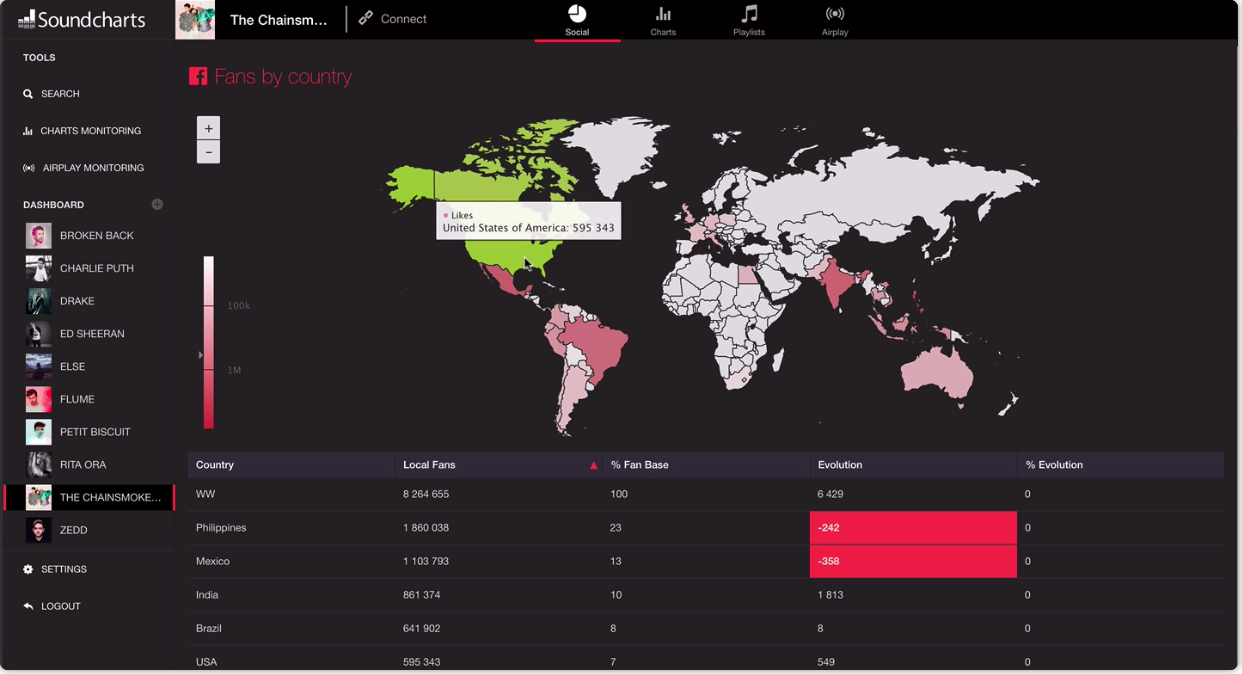Click the WW local fans 8 264 655
The width and height of the screenshot is (1242, 674).
(426, 494)
